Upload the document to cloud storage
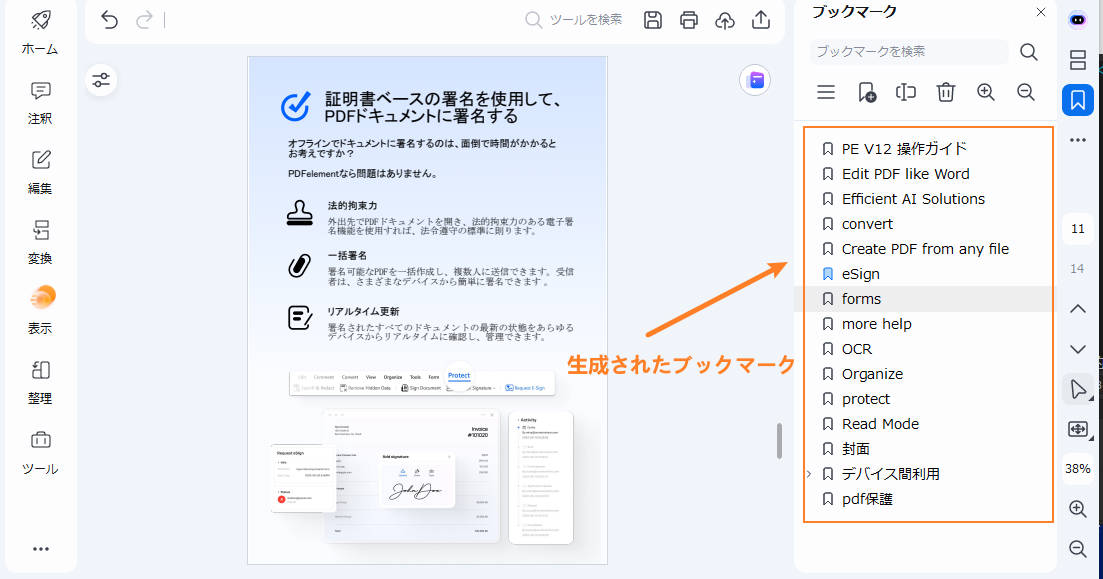 [724, 20]
